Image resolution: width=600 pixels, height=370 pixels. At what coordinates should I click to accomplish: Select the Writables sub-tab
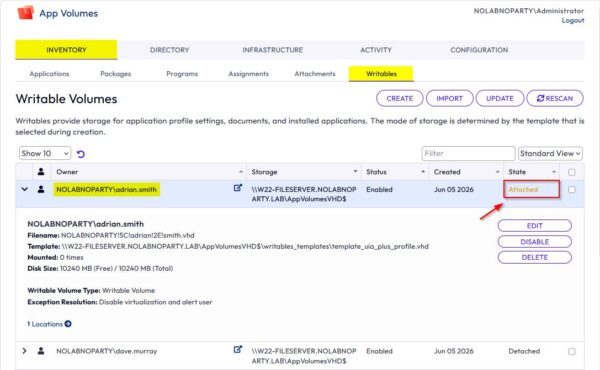[381, 73]
